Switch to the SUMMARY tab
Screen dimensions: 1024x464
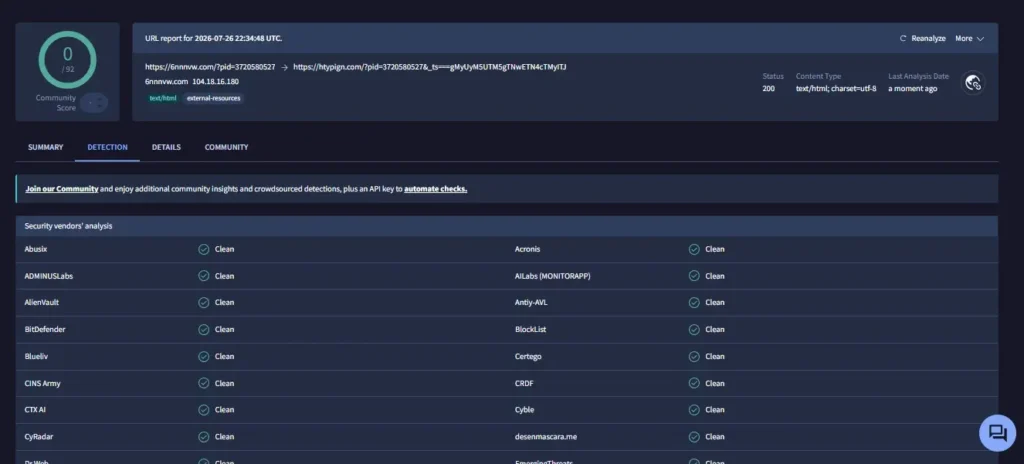(x=46, y=147)
